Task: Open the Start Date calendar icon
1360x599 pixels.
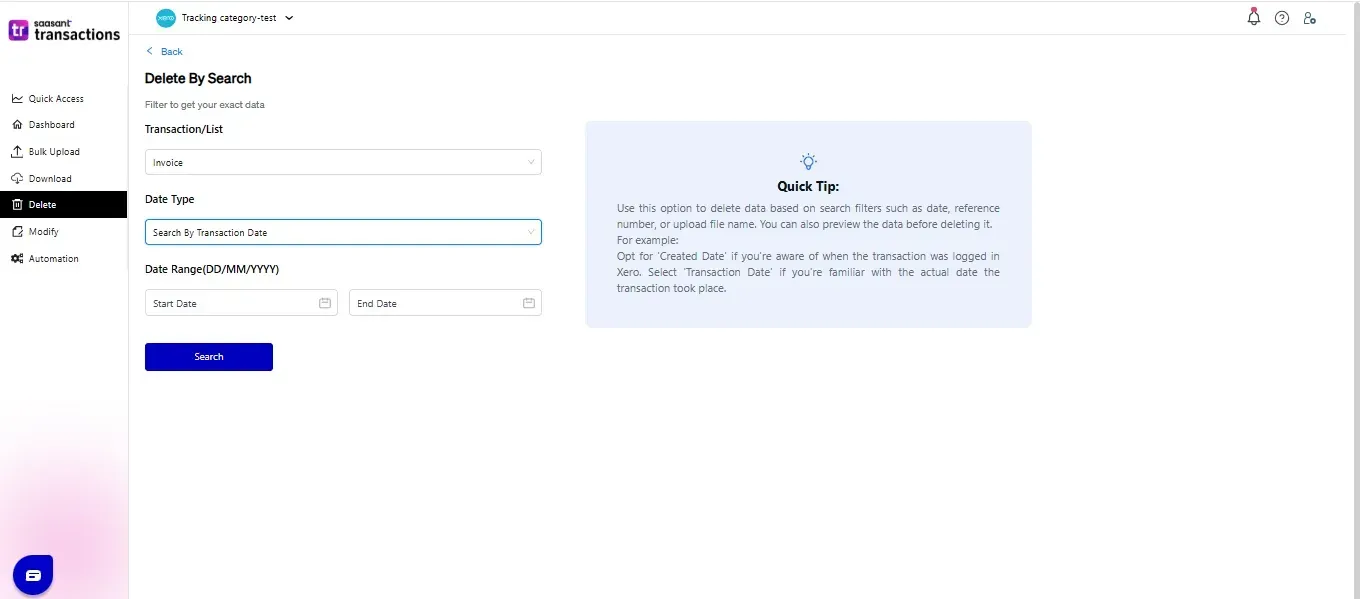Action: point(325,303)
